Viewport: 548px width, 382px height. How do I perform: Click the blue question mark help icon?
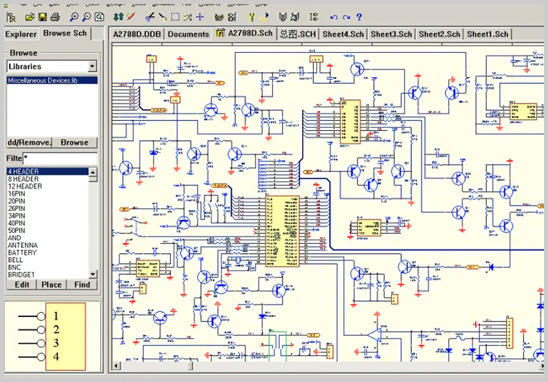pos(359,17)
